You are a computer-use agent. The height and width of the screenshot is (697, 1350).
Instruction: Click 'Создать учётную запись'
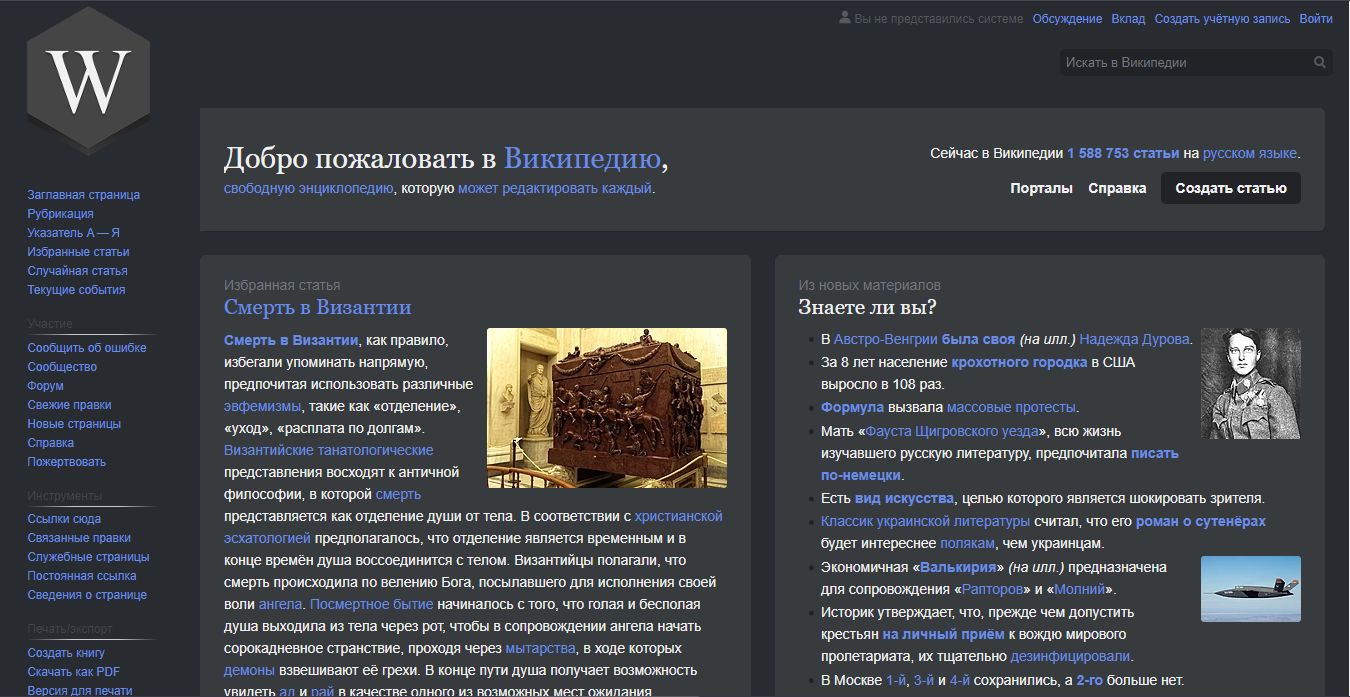(x=1222, y=19)
